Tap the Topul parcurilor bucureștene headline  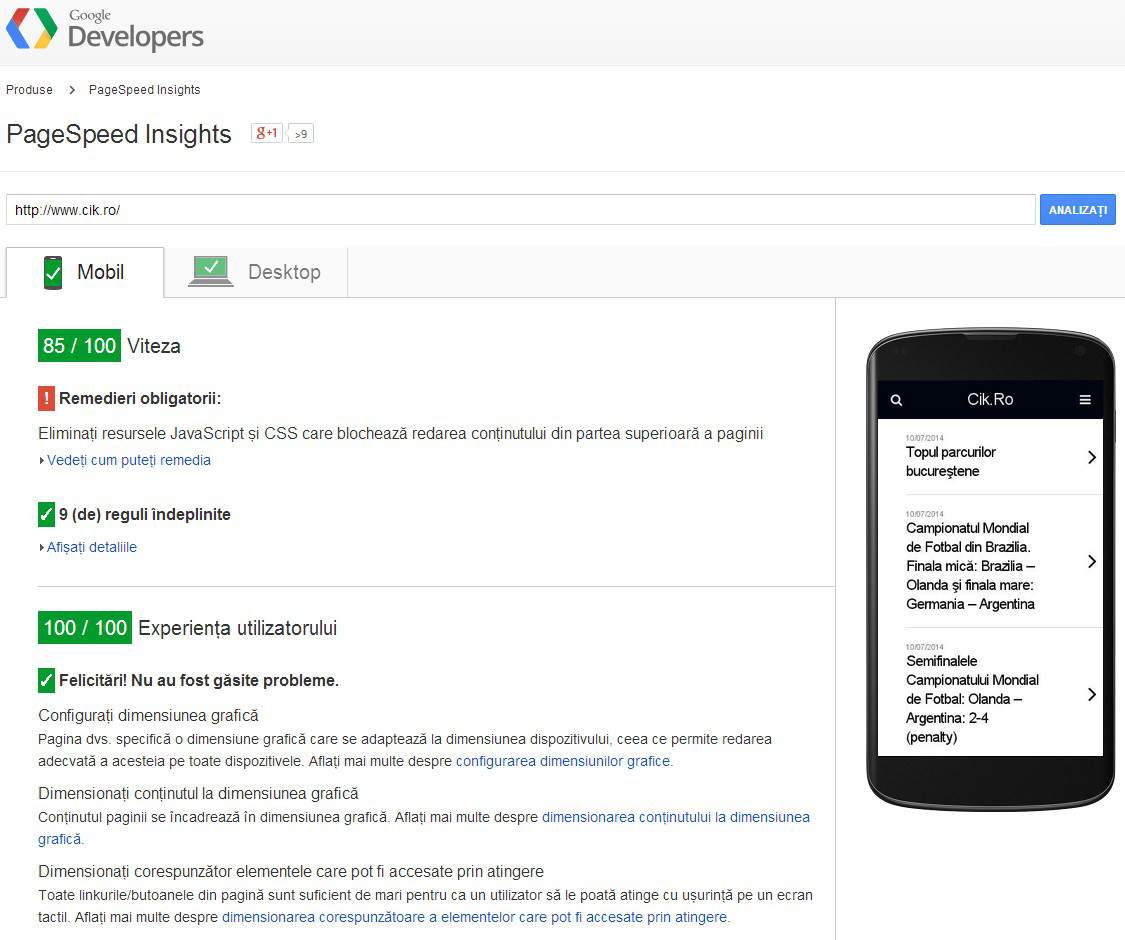click(951, 461)
